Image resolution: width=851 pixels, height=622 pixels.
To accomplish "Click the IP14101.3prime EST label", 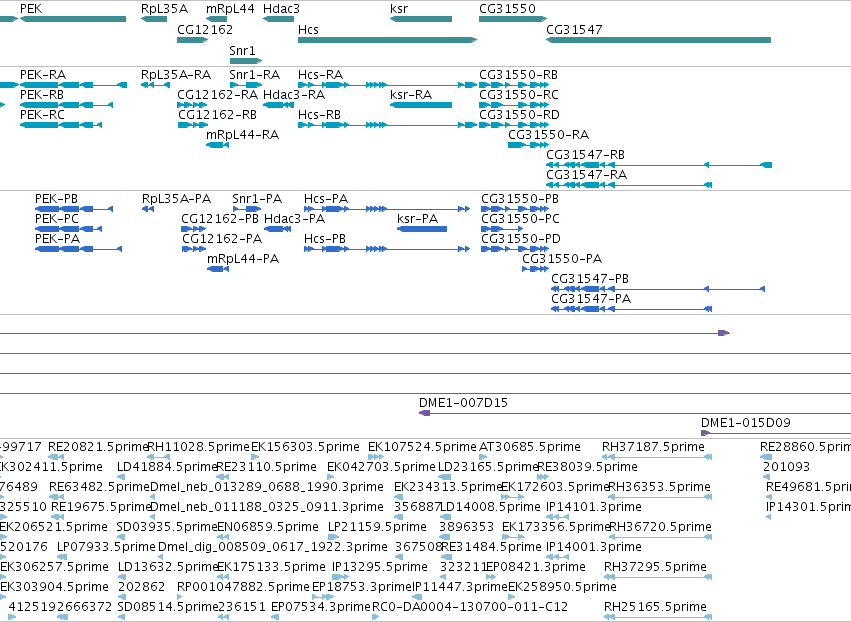I will (x=594, y=507).
